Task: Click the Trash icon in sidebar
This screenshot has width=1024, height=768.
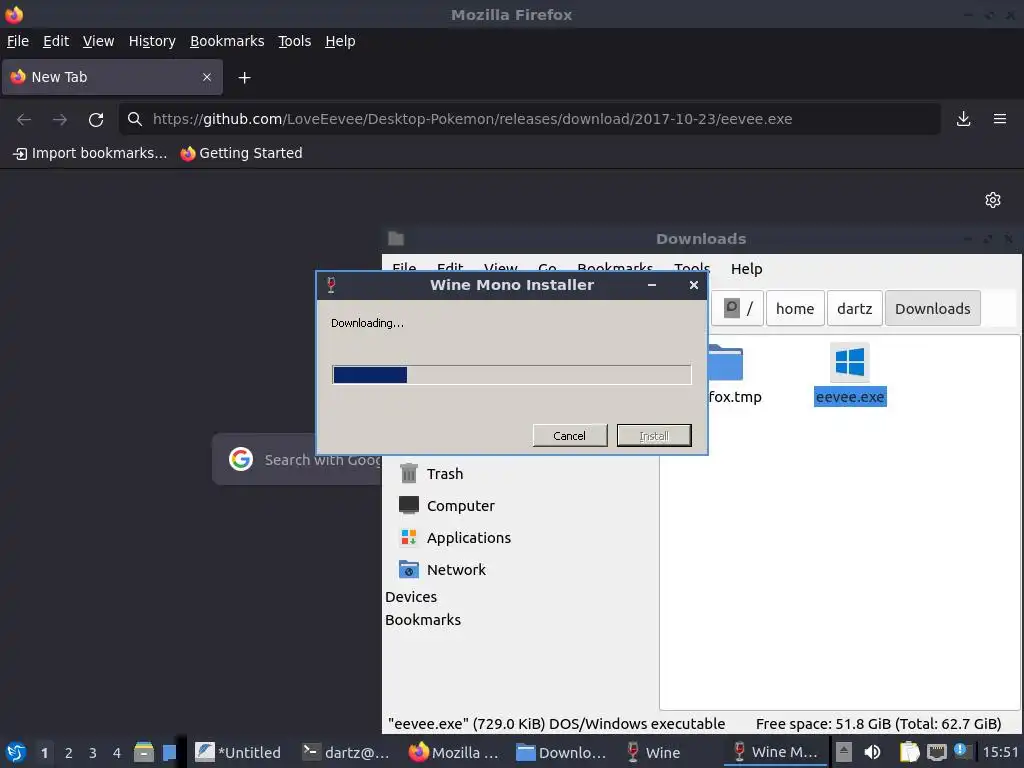Action: tap(409, 473)
